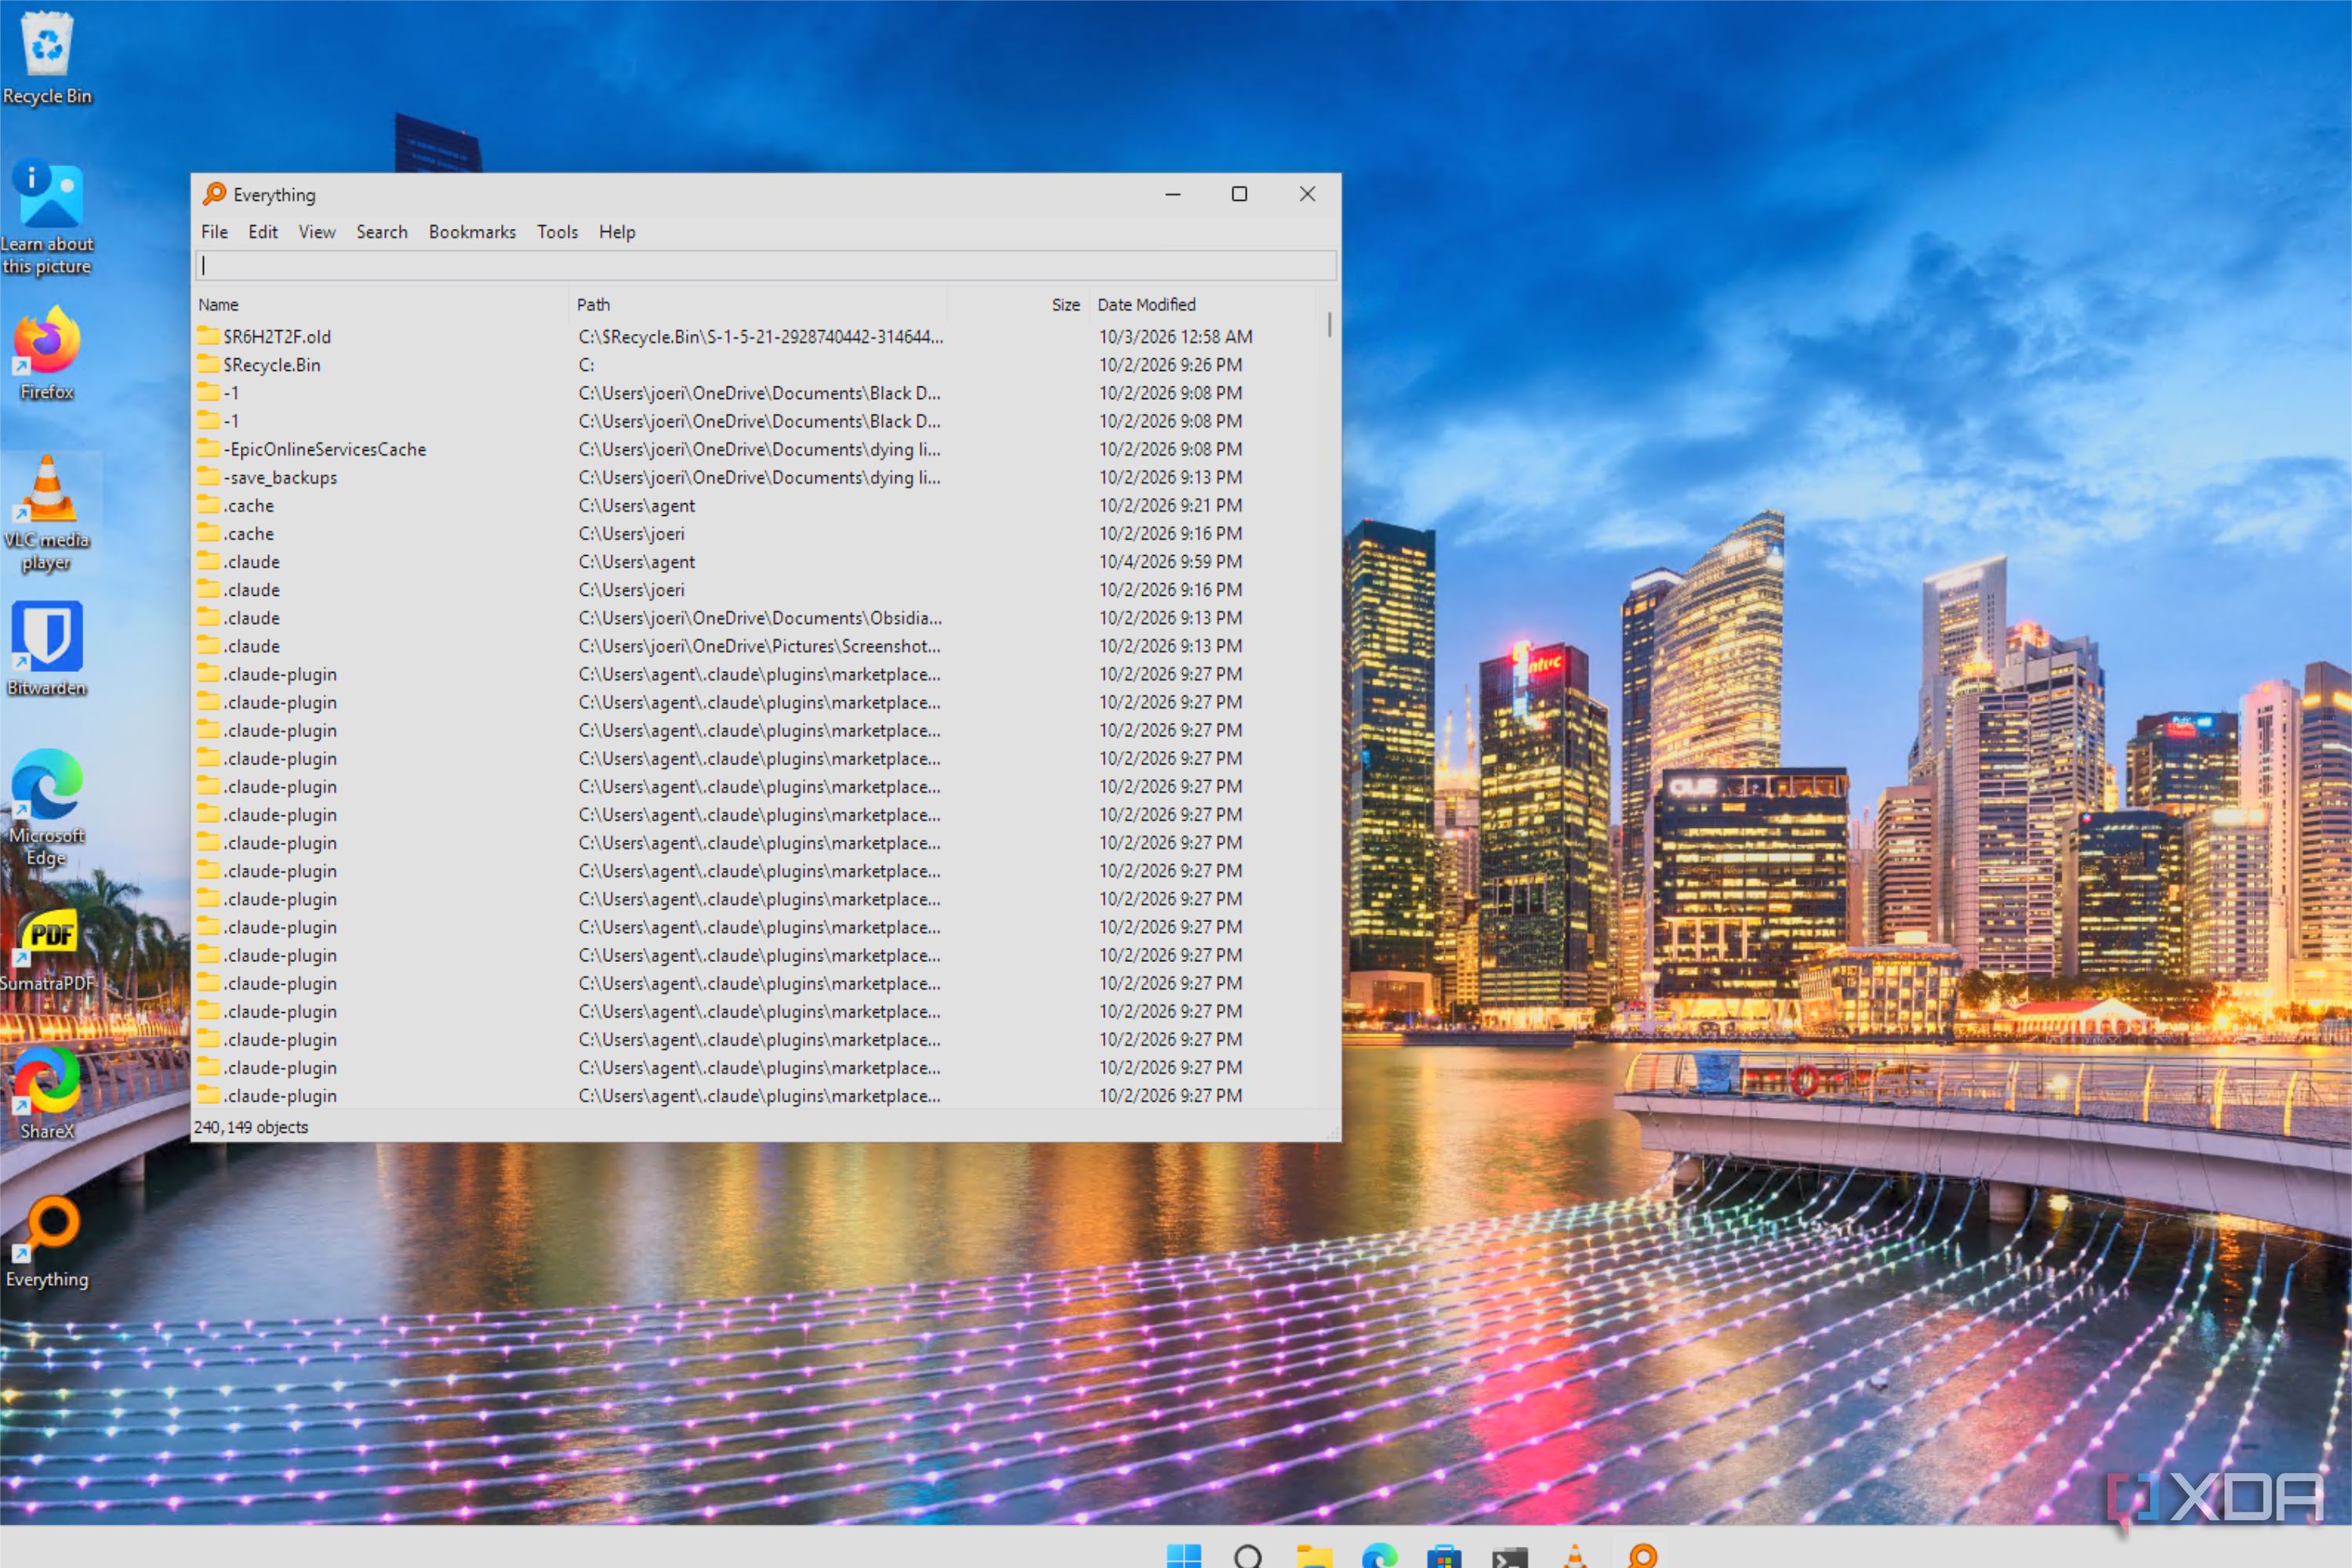Select the Firefox desktop shortcut
Image resolution: width=2352 pixels, height=1568 pixels.
pyautogui.click(x=47, y=353)
